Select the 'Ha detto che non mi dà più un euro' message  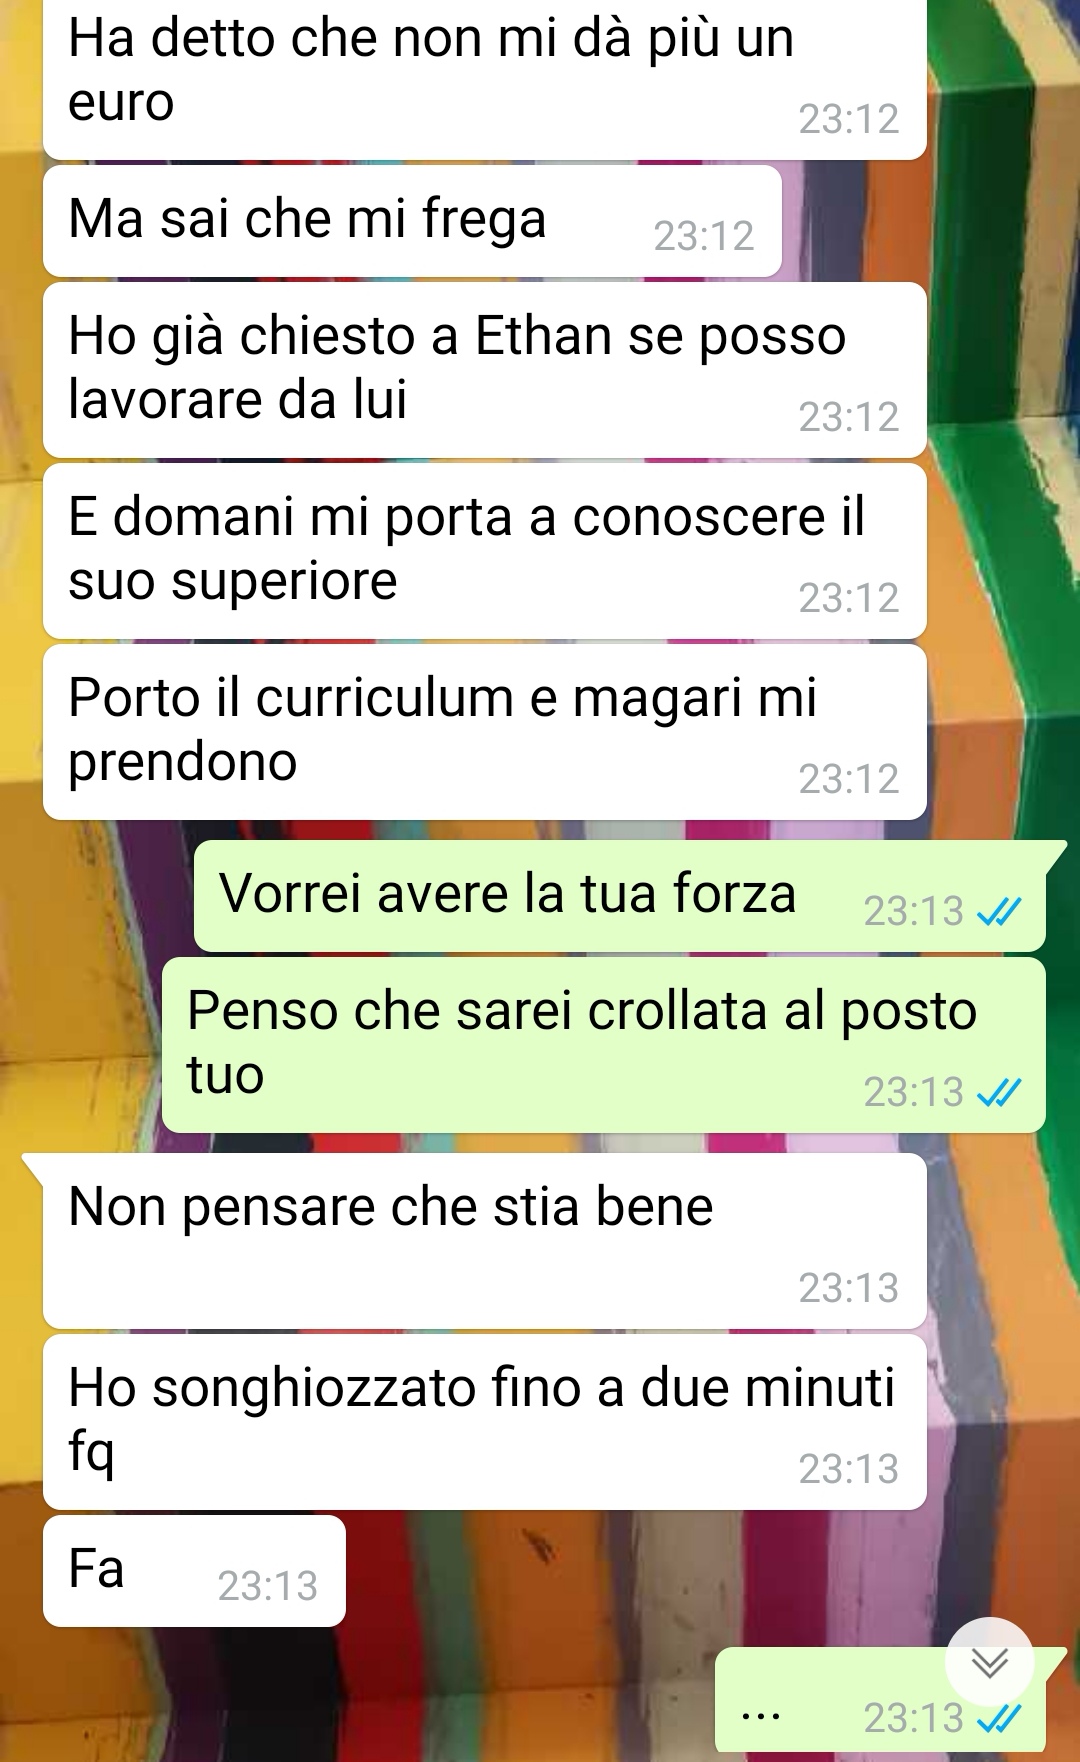pos(485,78)
